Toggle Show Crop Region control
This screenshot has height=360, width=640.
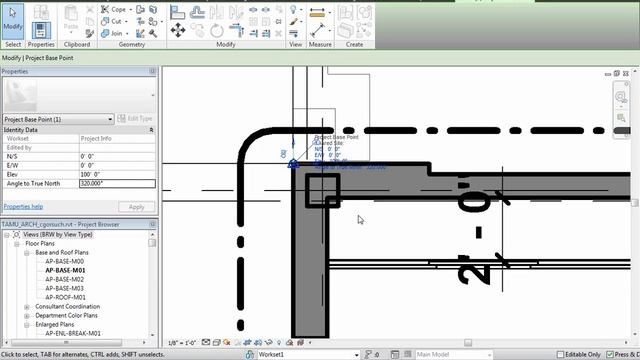coord(258,342)
